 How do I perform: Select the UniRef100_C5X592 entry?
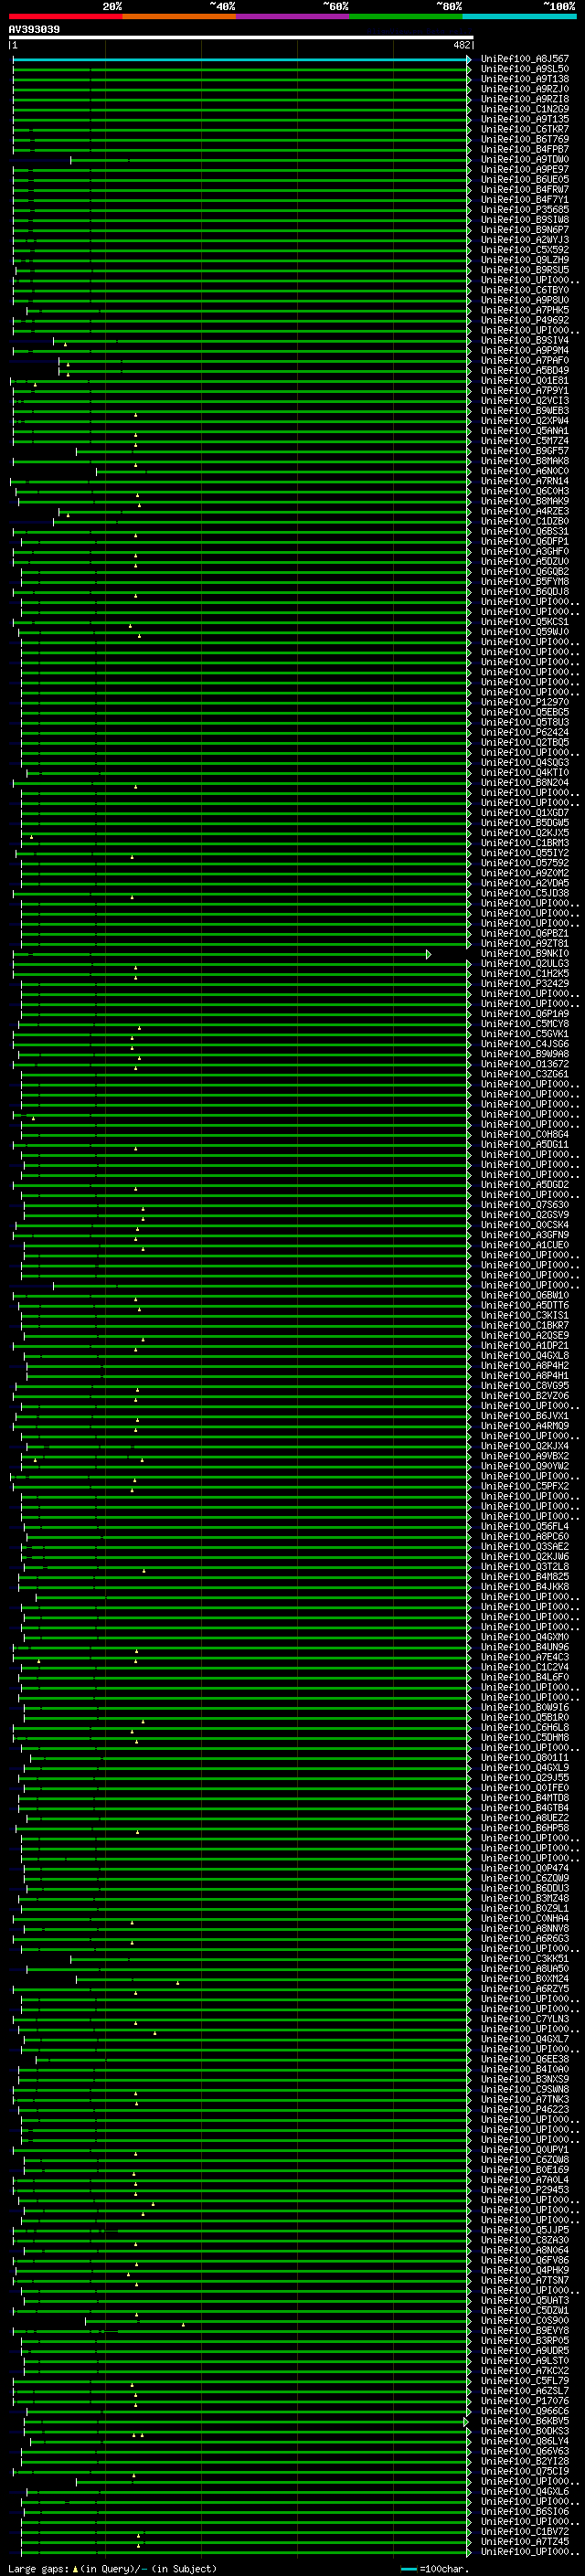point(525,249)
